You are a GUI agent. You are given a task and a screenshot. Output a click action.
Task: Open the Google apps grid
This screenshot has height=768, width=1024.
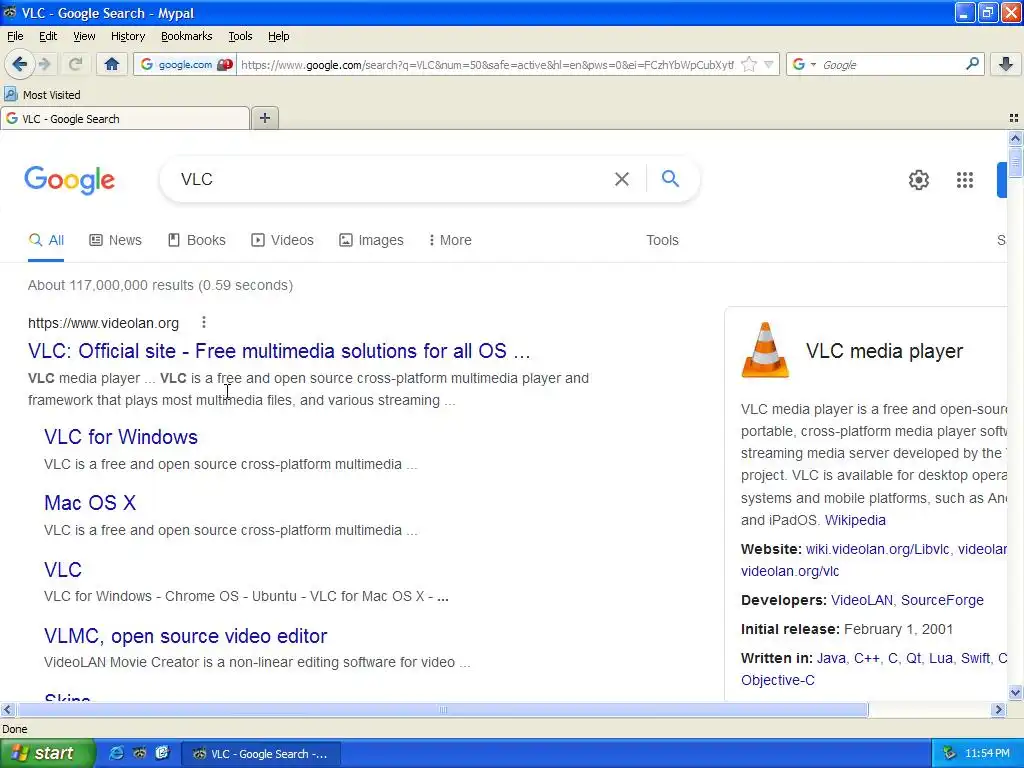click(x=965, y=180)
